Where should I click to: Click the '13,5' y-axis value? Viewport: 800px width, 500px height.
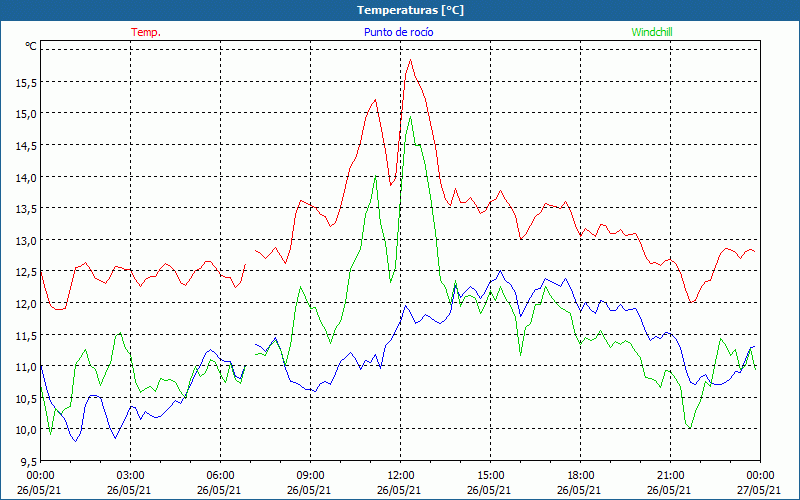[26, 210]
